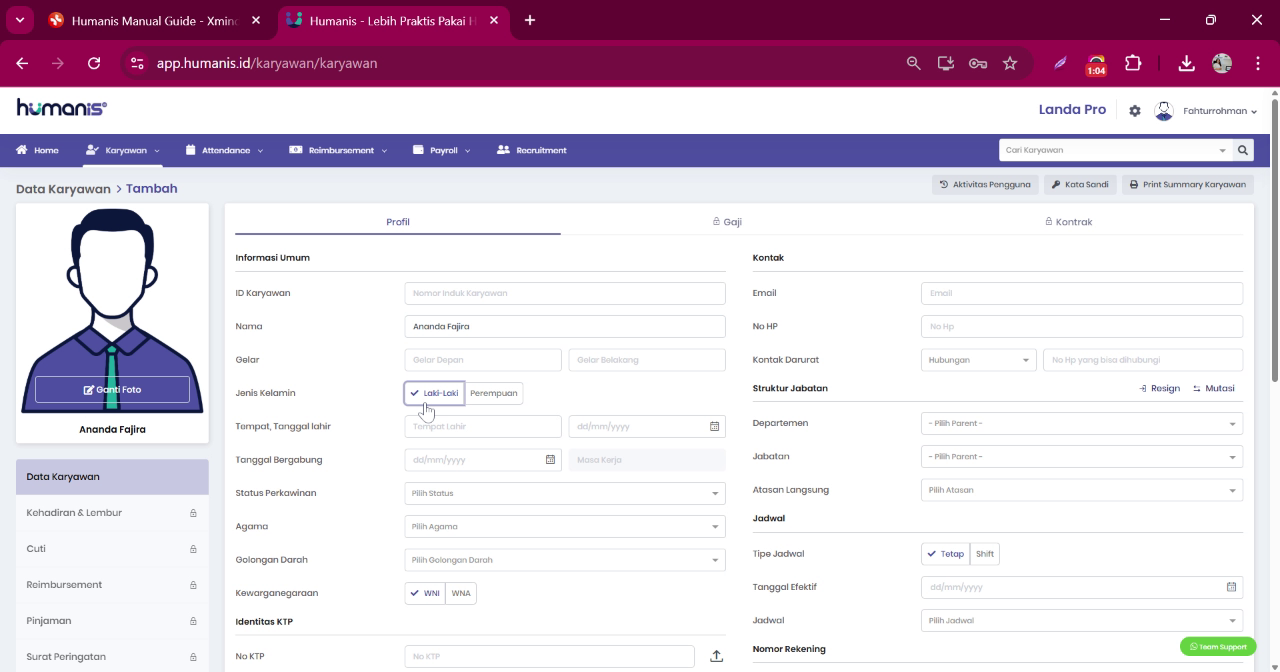The width and height of the screenshot is (1280, 672).
Task: Click the Email input field
Action: click(x=1082, y=293)
